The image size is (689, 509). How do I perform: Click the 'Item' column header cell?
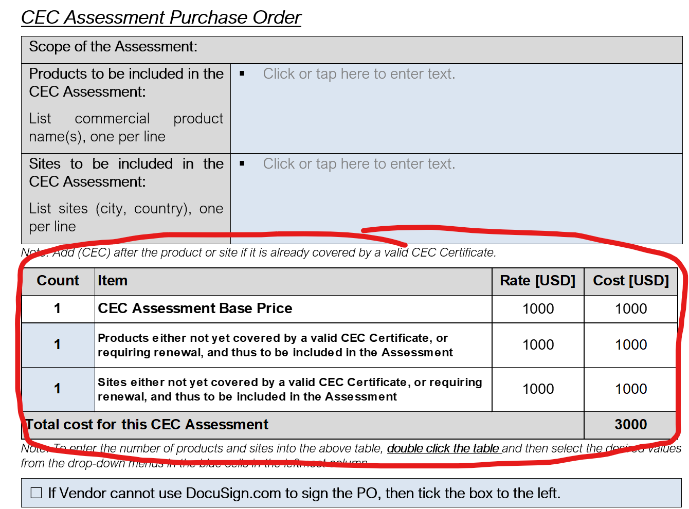click(113, 281)
